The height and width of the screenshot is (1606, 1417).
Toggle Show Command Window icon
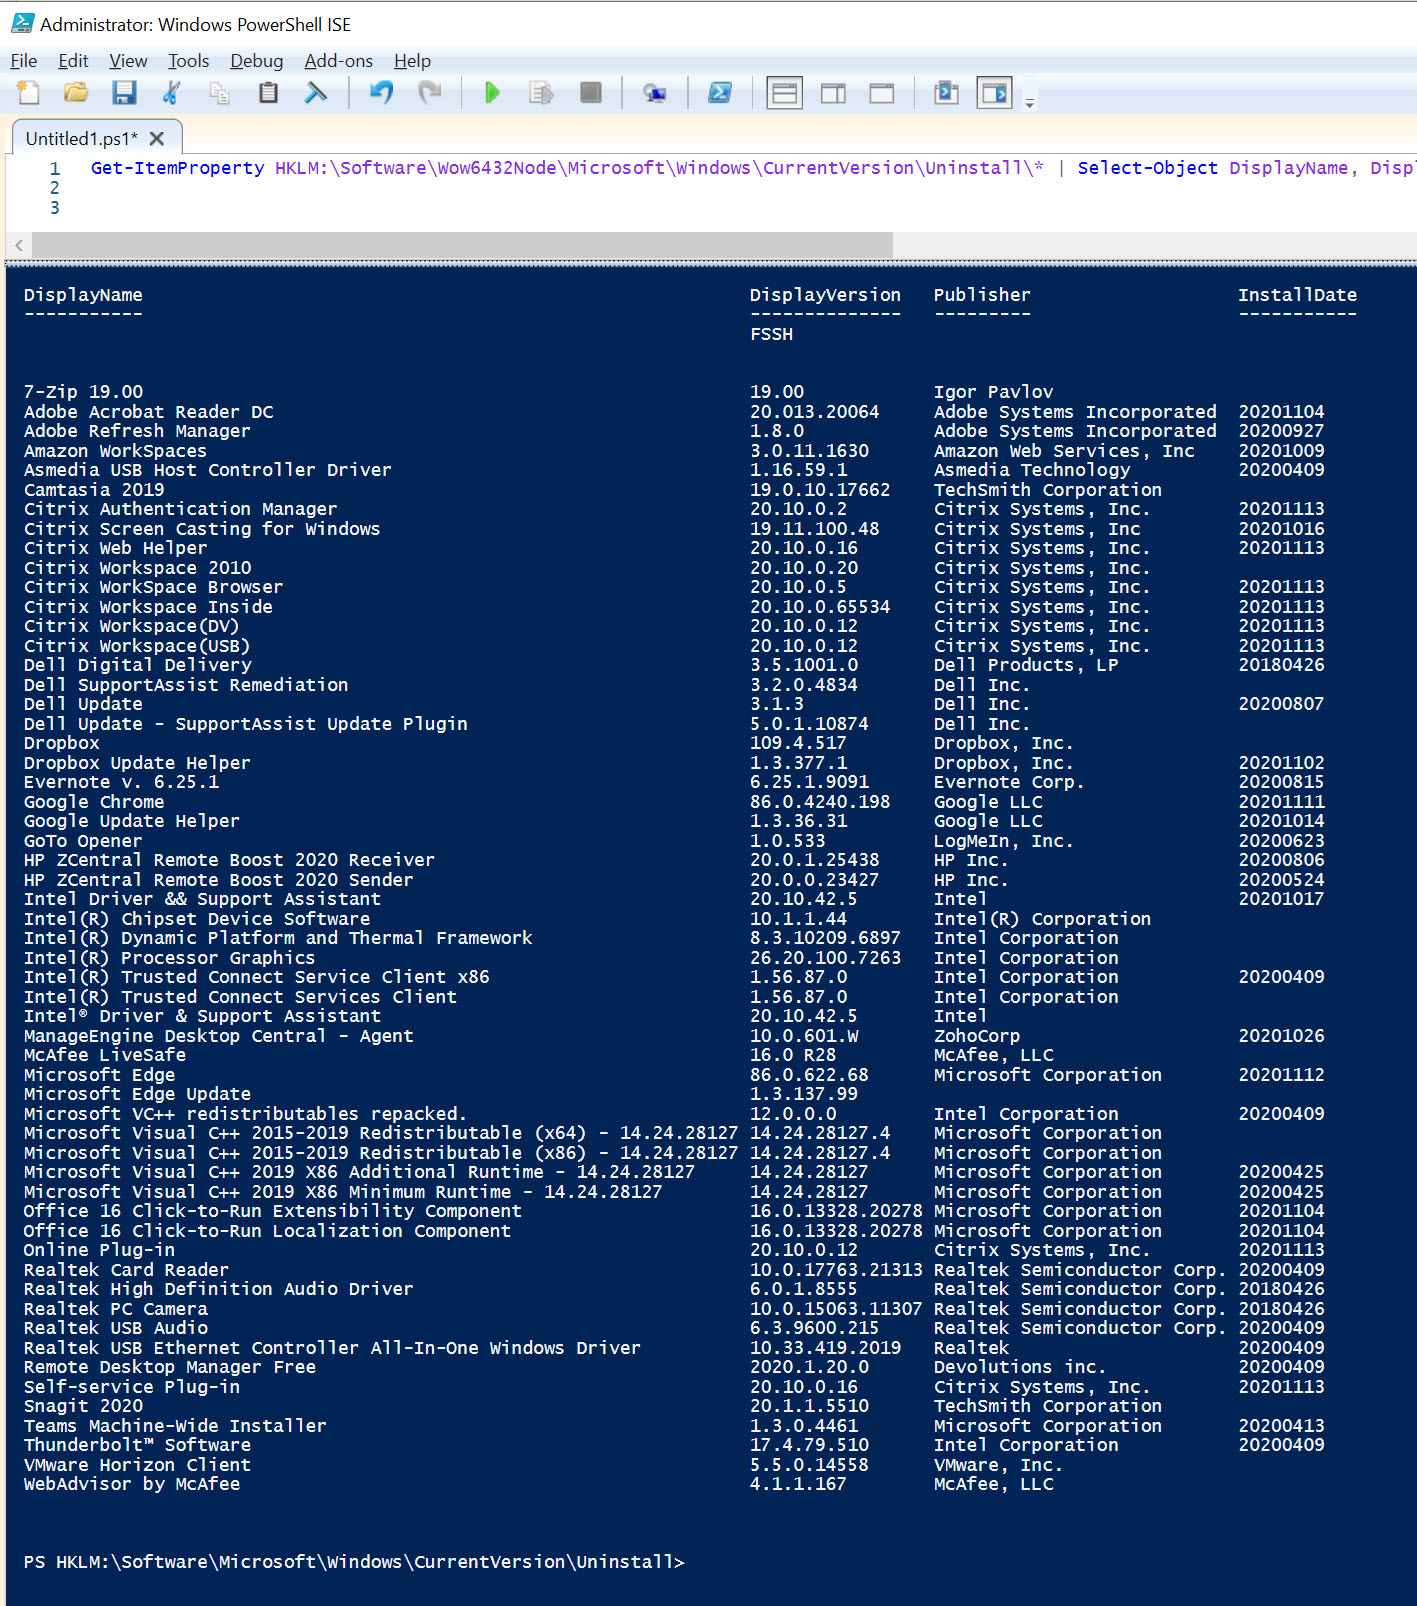[946, 93]
